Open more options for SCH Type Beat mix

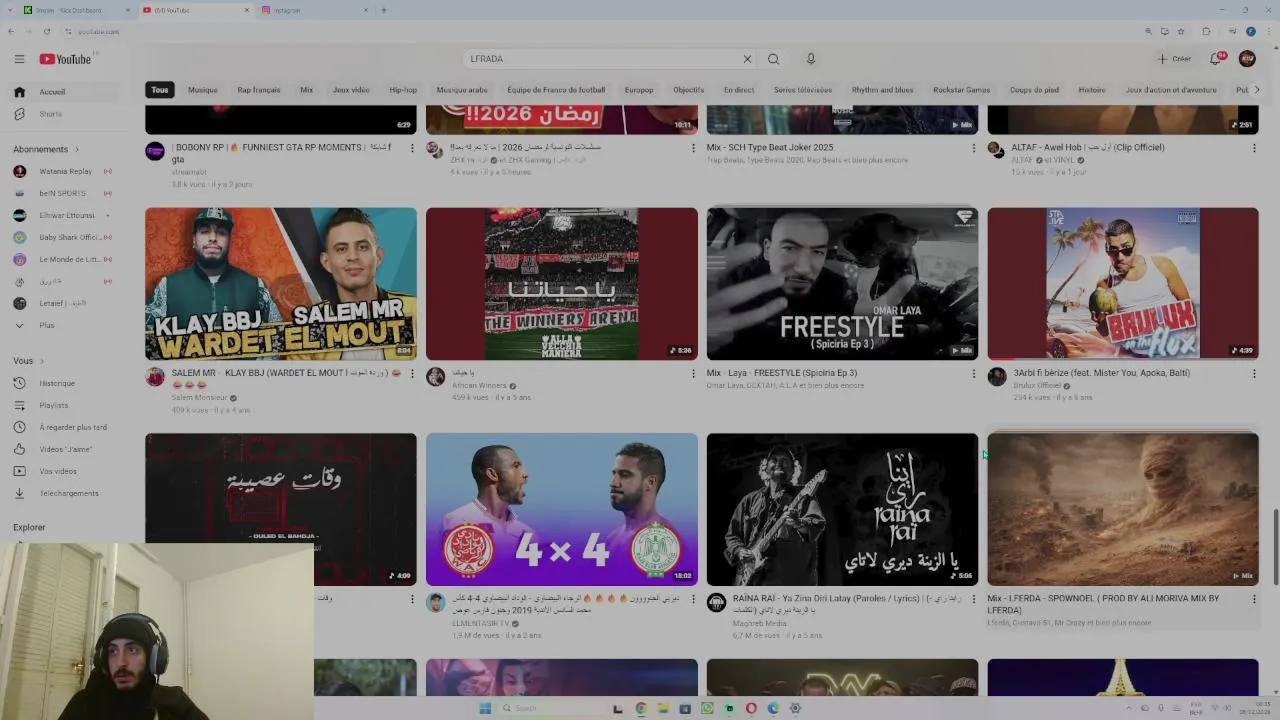click(973, 148)
